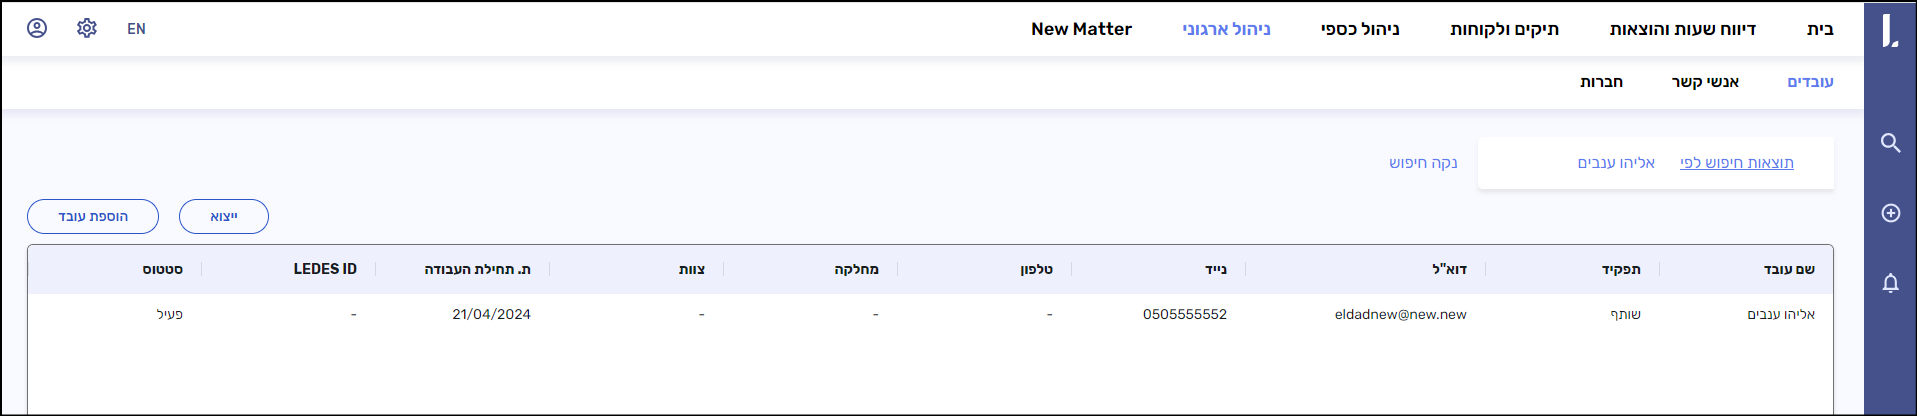Image resolution: width=1917 pixels, height=416 pixels.
Task: Open the ניהול ארגוני menu
Action: [1226, 29]
